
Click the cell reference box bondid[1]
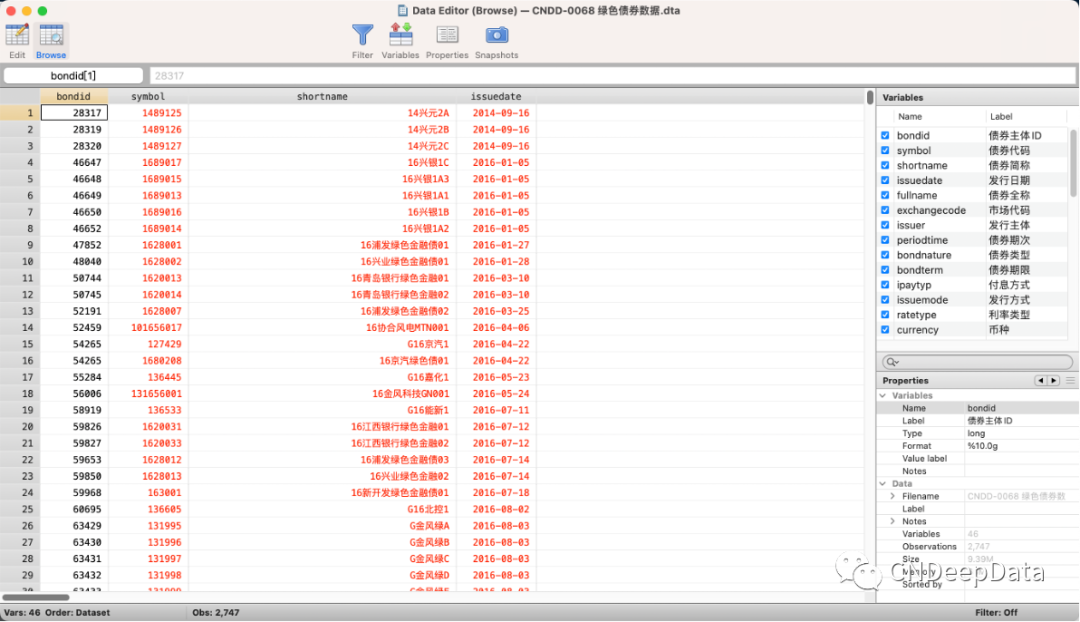[74, 76]
